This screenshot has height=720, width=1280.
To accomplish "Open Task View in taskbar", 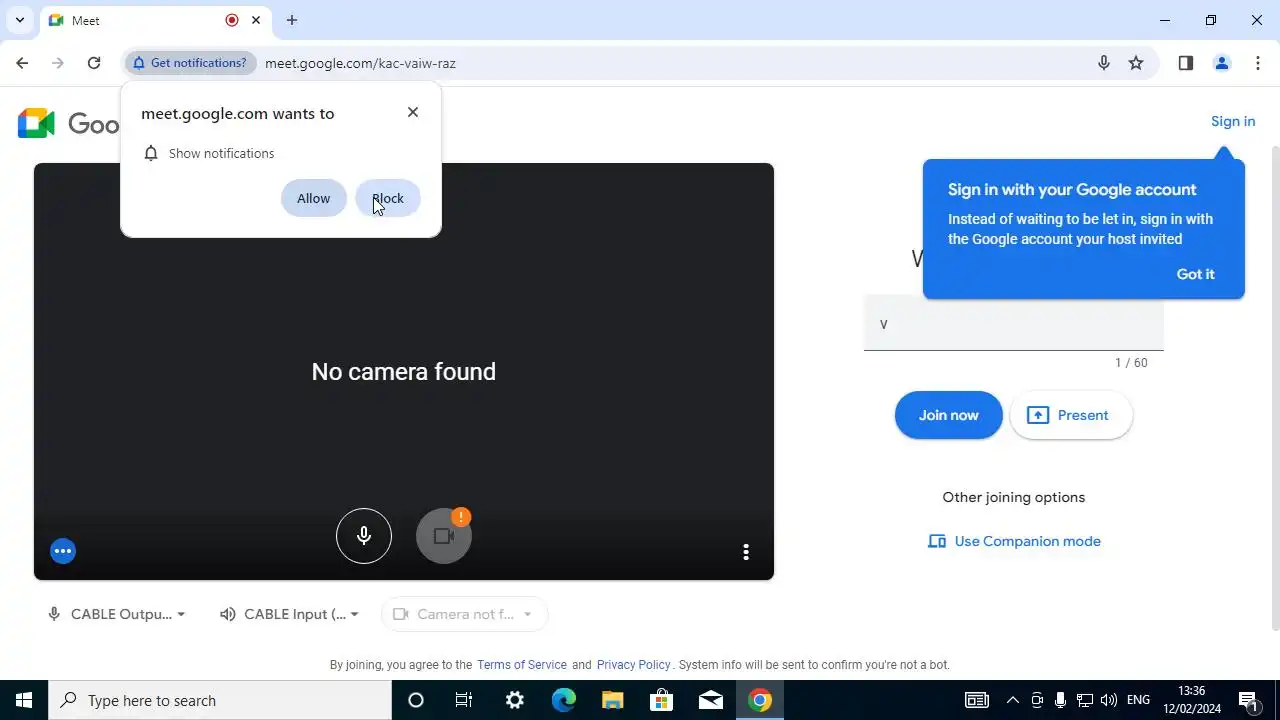I will (x=464, y=700).
